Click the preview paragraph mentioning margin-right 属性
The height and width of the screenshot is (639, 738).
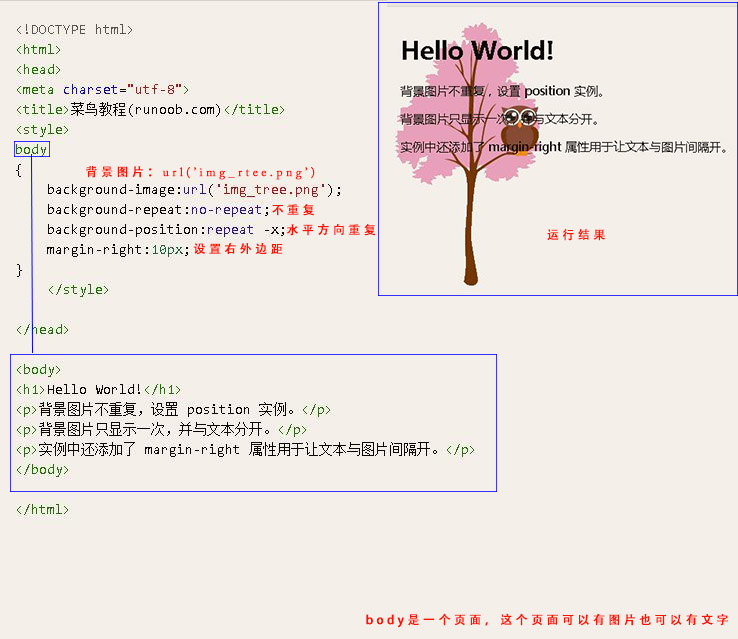(564, 147)
